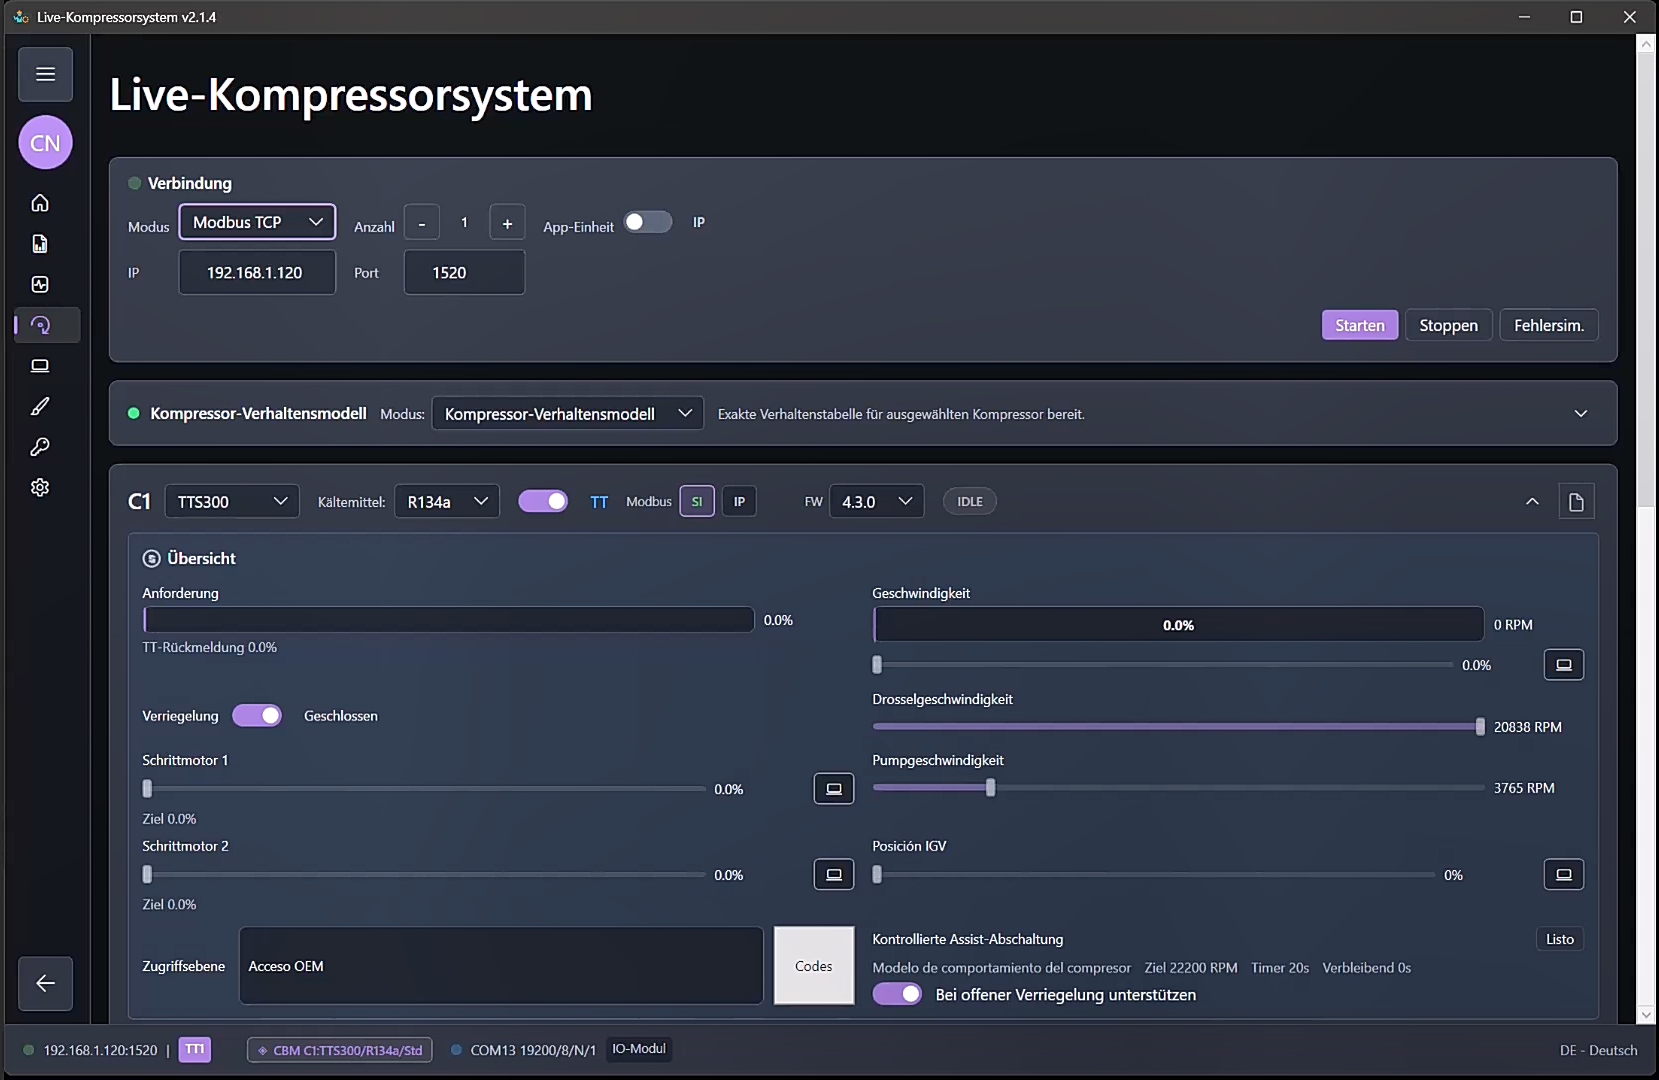The width and height of the screenshot is (1659, 1080).
Task: Open the Modbus TCP mode dropdown
Action: coord(257,222)
